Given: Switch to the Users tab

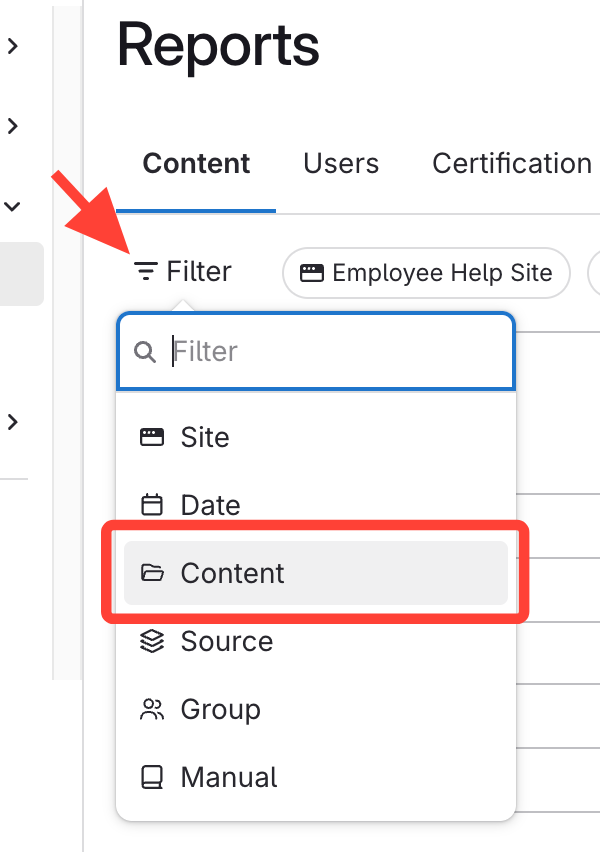Looking at the screenshot, I should coord(341,164).
